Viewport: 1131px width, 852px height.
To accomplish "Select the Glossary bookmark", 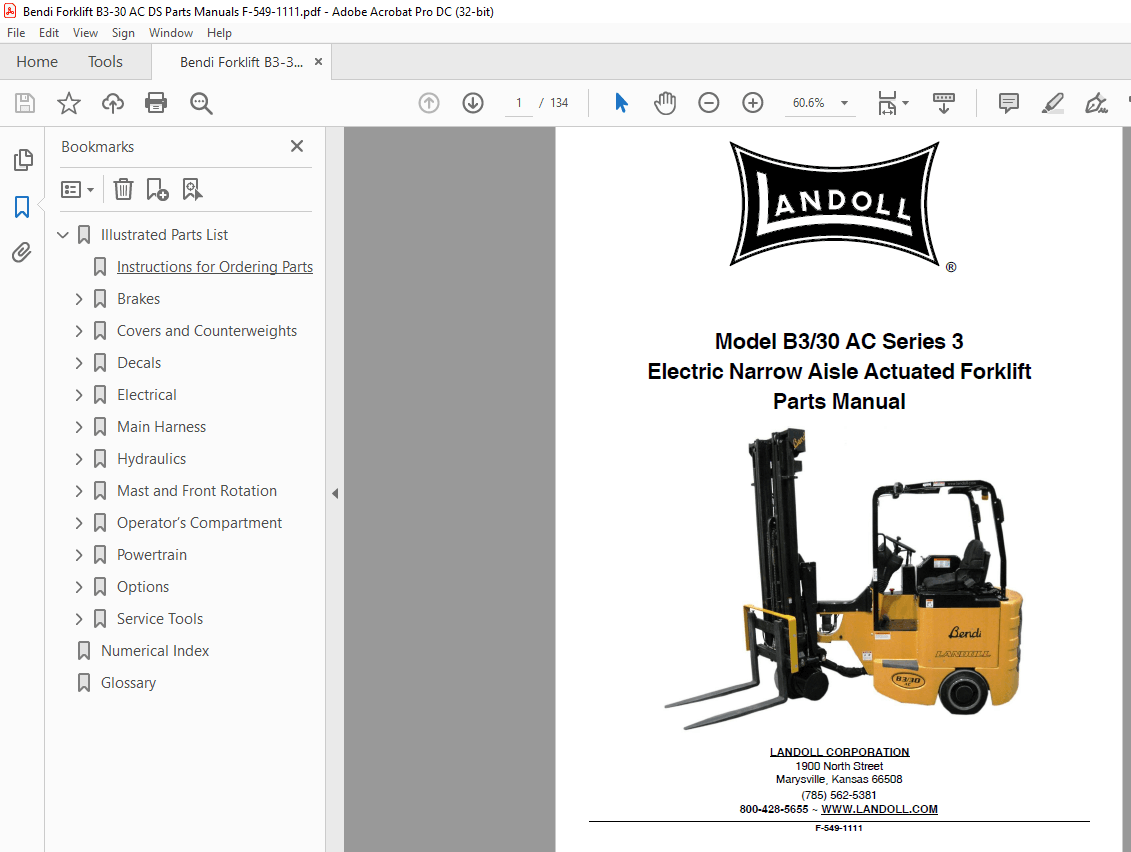I will [127, 682].
